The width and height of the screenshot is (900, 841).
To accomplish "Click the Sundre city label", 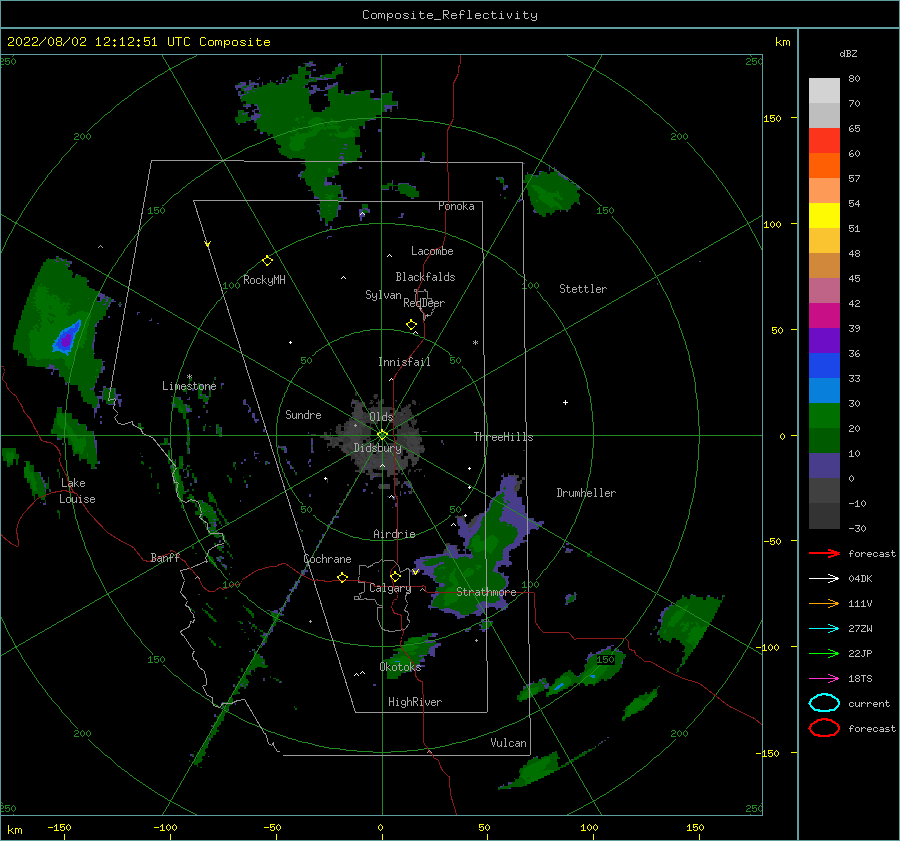I will [x=303, y=414].
